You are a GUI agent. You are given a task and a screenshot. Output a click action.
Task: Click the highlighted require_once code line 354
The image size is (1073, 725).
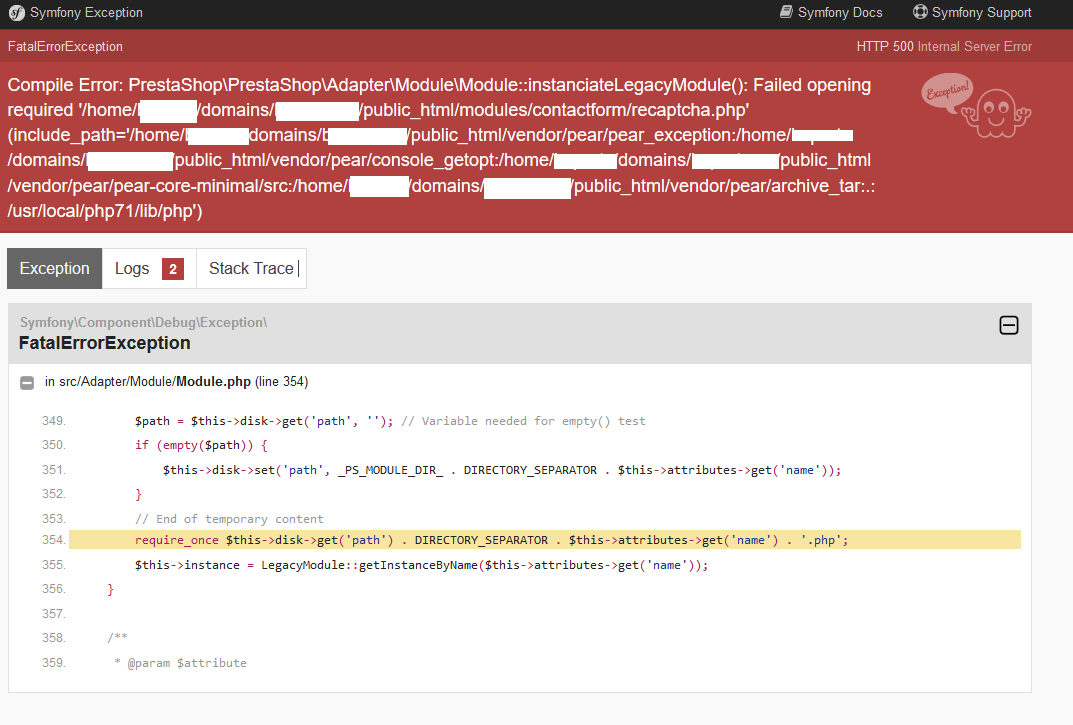click(x=545, y=540)
